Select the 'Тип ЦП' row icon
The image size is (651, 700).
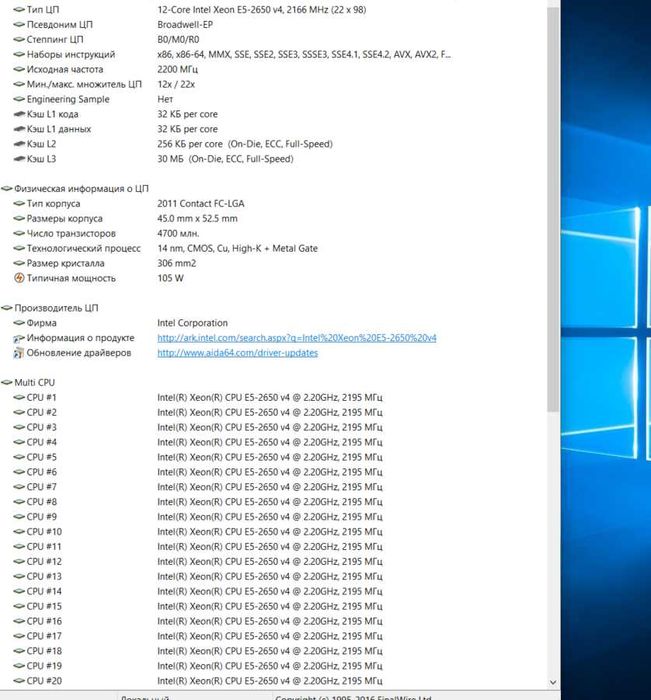point(19,9)
